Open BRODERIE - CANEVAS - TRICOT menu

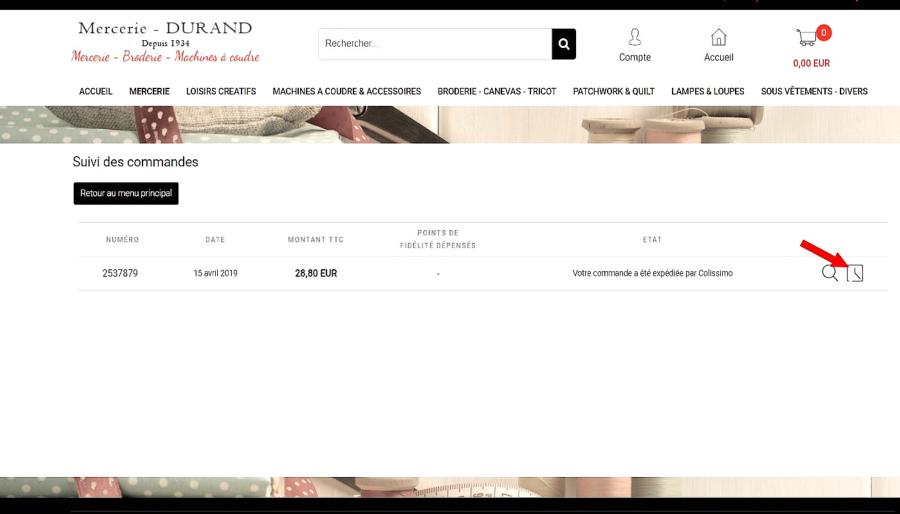pyautogui.click(x=496, y=91)
